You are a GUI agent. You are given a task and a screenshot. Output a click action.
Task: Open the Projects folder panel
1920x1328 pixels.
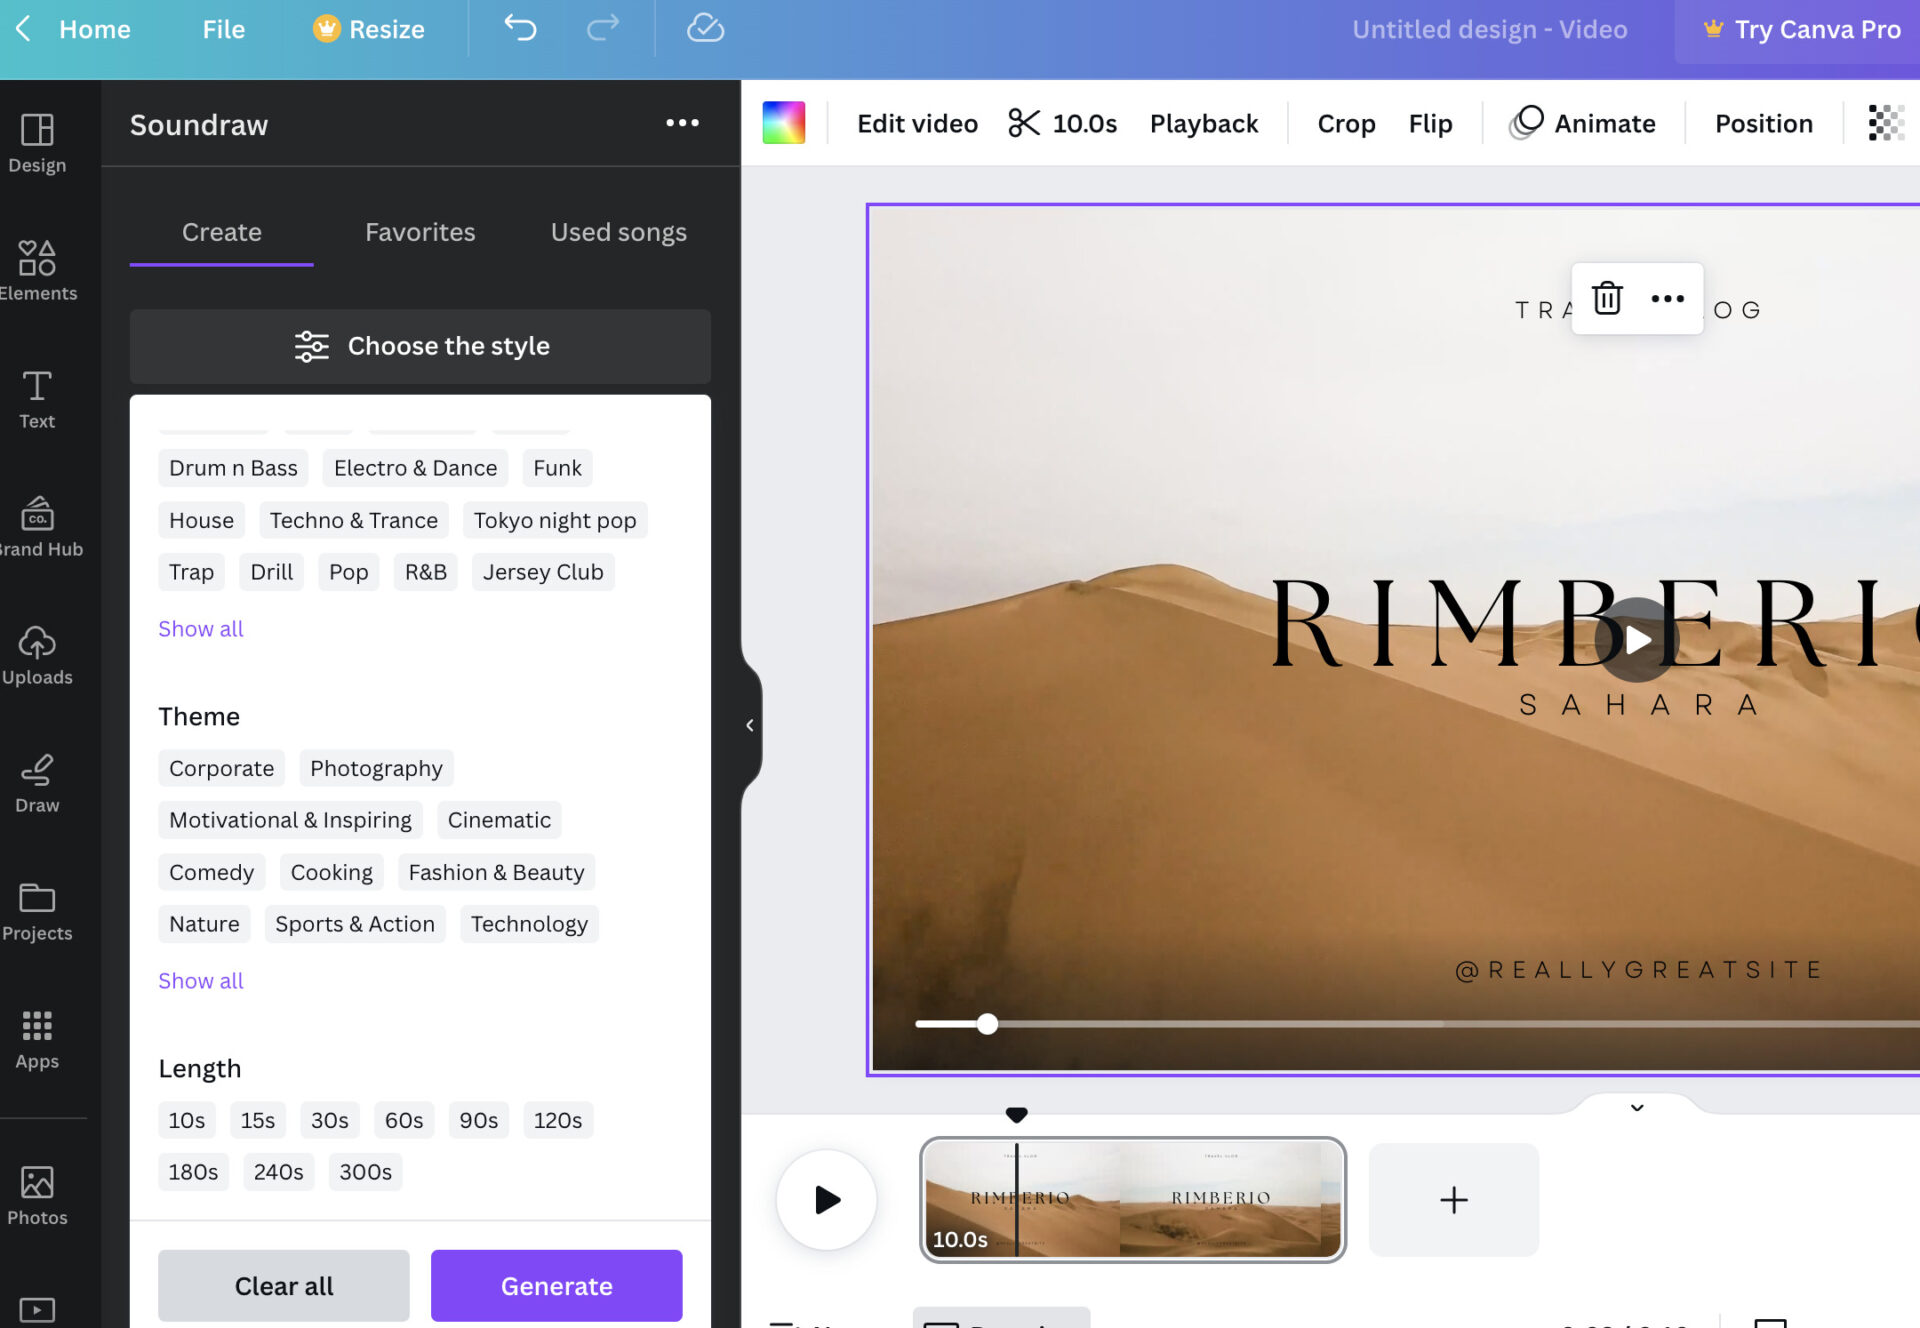pyautogui.click(x=37, y=911)
